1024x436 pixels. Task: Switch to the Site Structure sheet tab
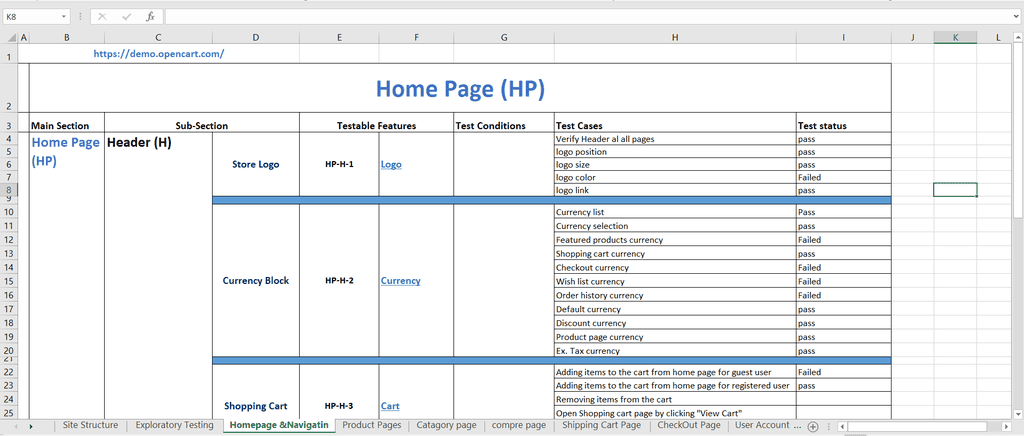[x=90, y=425]
